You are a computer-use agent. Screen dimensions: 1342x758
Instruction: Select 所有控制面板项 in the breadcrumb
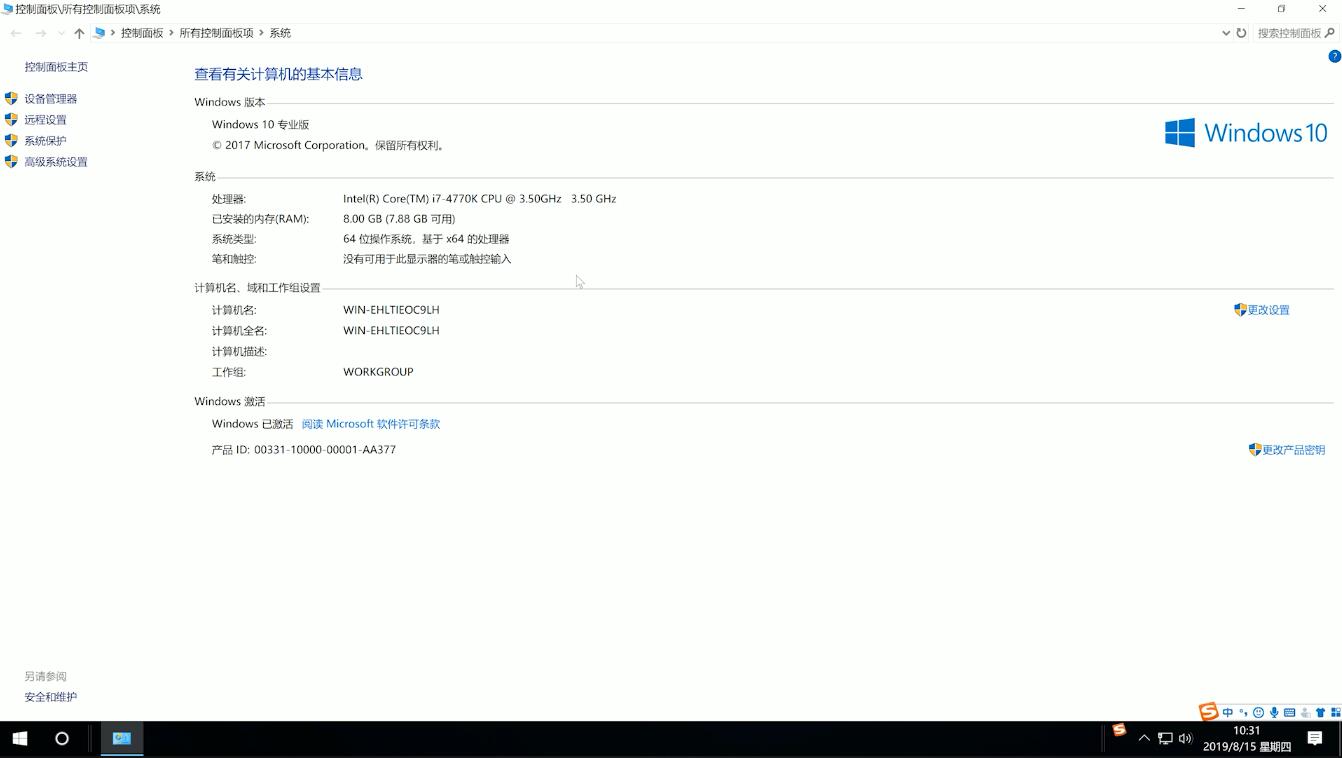216,33
